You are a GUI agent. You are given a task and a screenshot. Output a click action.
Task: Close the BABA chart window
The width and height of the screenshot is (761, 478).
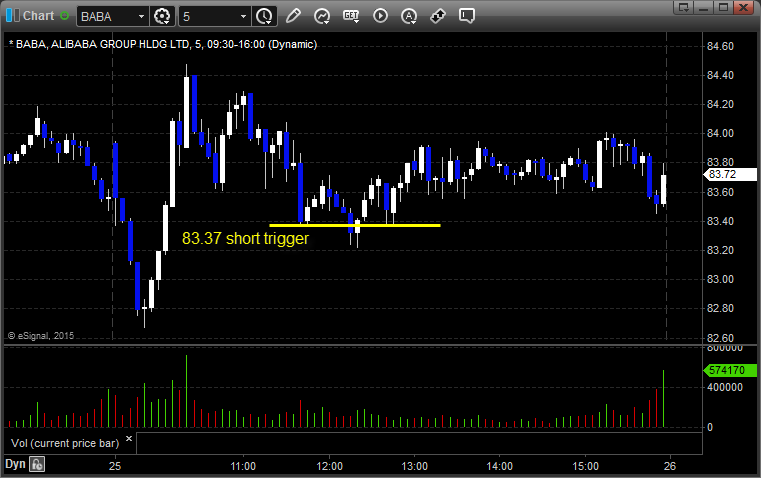click(743, 7)
